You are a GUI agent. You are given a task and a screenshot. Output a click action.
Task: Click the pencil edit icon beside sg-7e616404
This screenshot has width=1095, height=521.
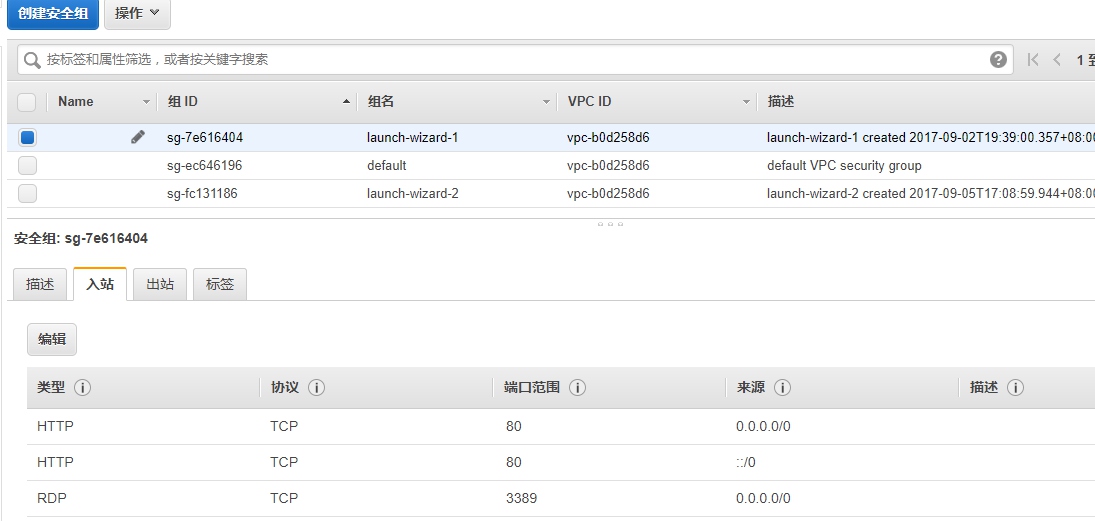pos(138,137)
